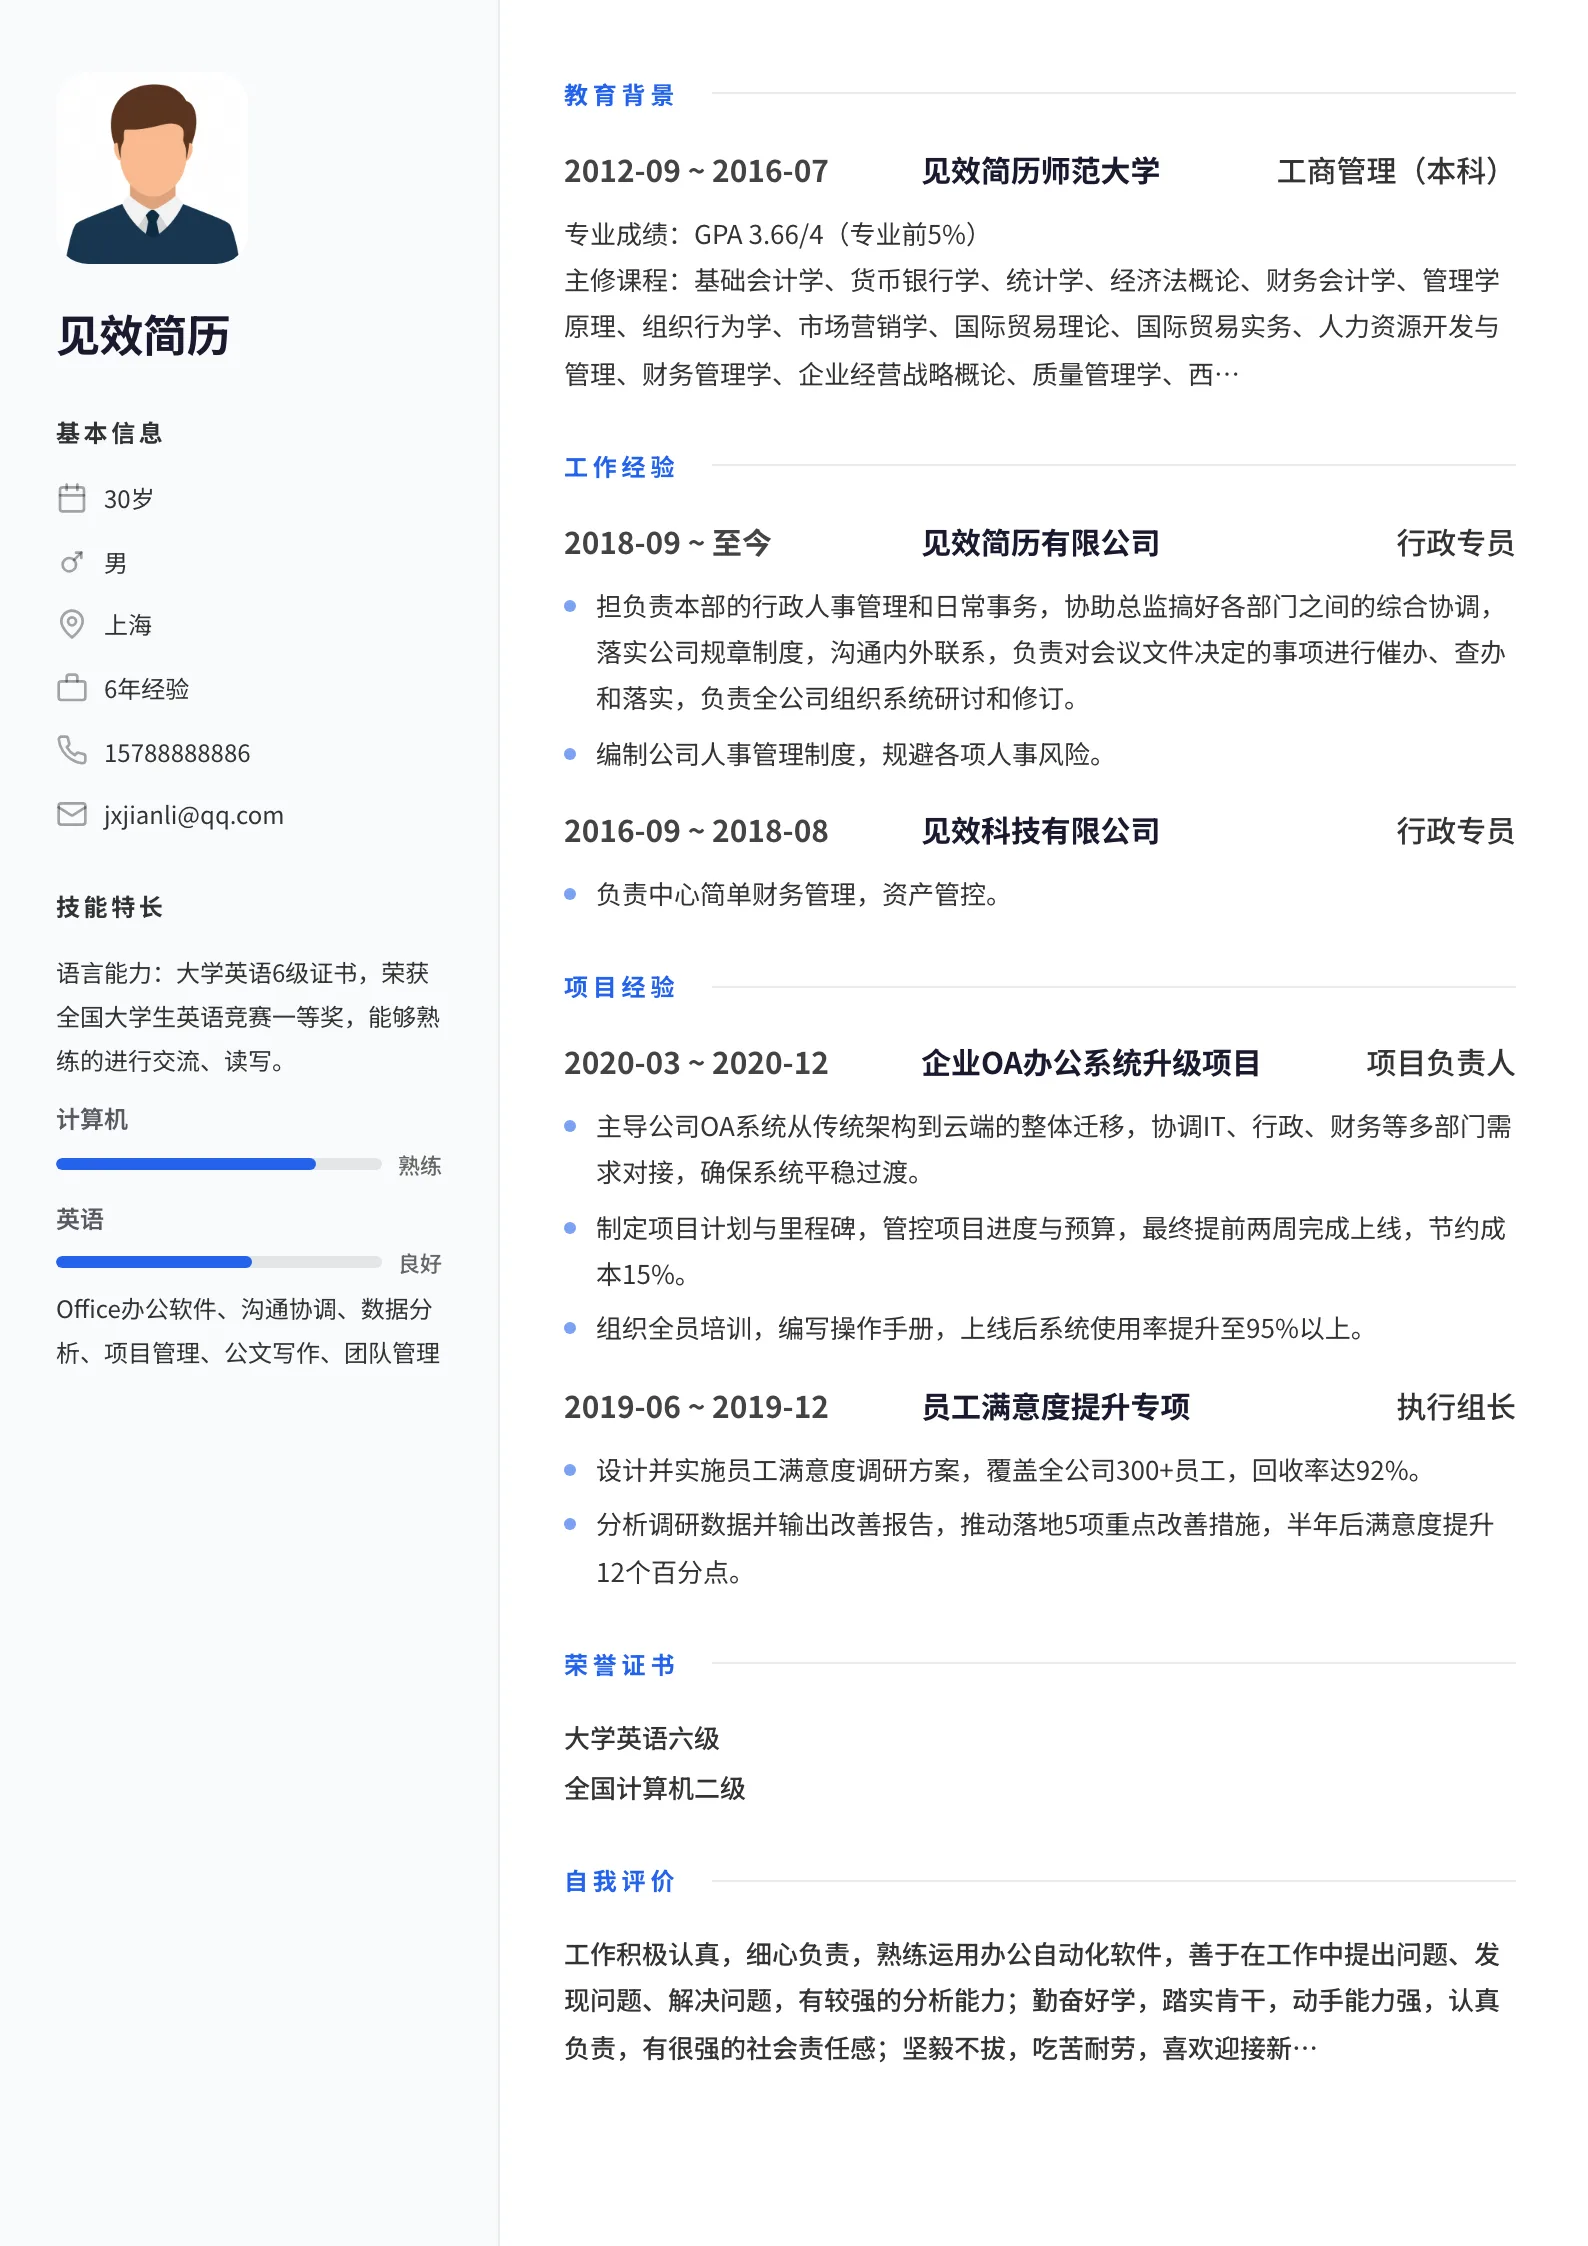
Task: Click the project 员工满意度提升专项
Action: click(1055, 1407)
